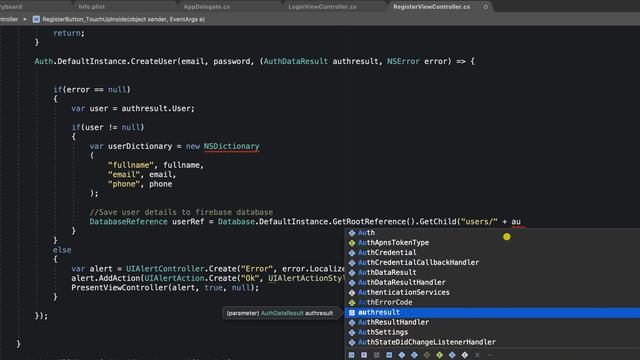Click the green enum icon beside AuthErrorCode
640x360 pixels.
coord(352,302)
